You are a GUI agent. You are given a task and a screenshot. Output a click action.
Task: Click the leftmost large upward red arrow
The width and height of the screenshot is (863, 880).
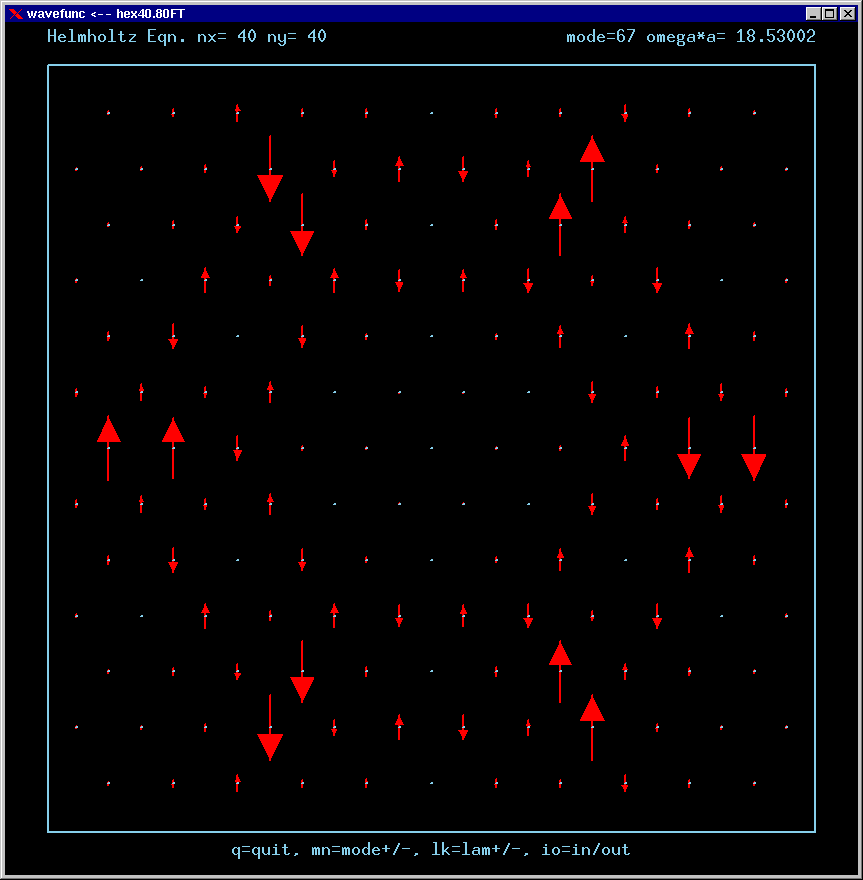coord(109,447)
